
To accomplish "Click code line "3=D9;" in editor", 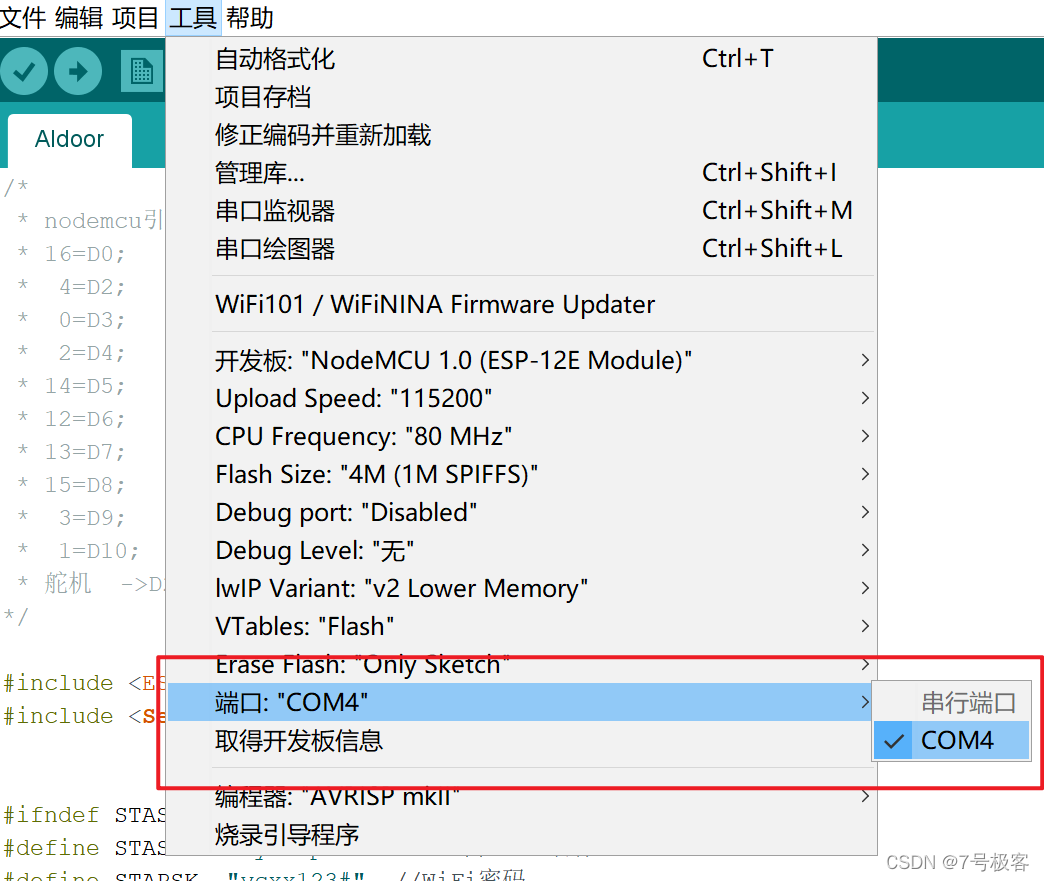I will (x=92, y=517).
